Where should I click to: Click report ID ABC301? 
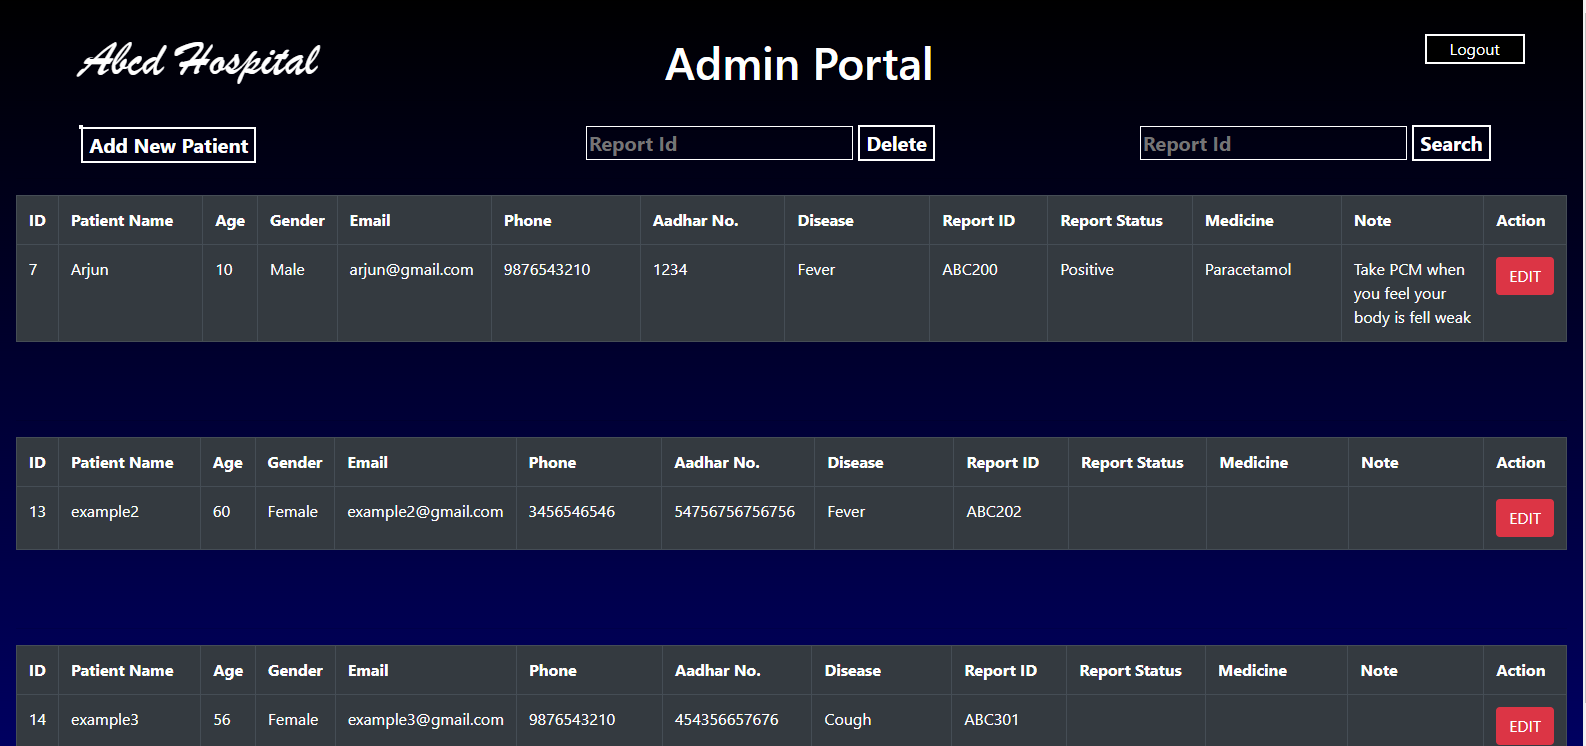tap(991, 720)
